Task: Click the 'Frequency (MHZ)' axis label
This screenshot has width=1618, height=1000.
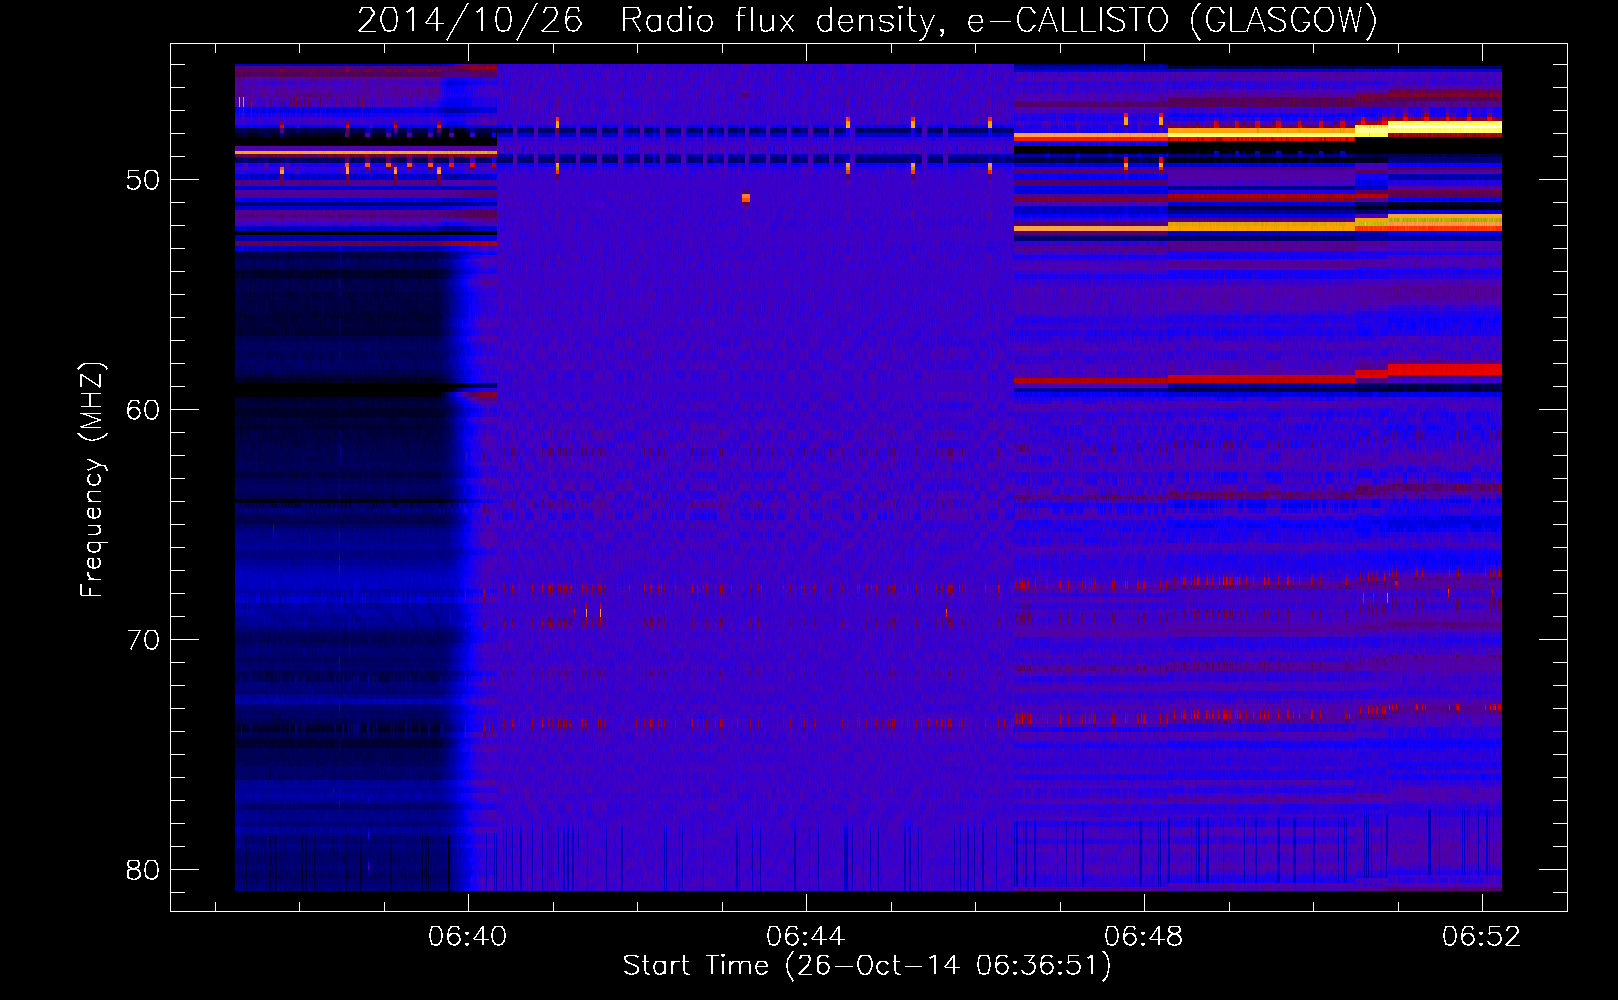Action: pyautogui.click(x=91, y=480)
